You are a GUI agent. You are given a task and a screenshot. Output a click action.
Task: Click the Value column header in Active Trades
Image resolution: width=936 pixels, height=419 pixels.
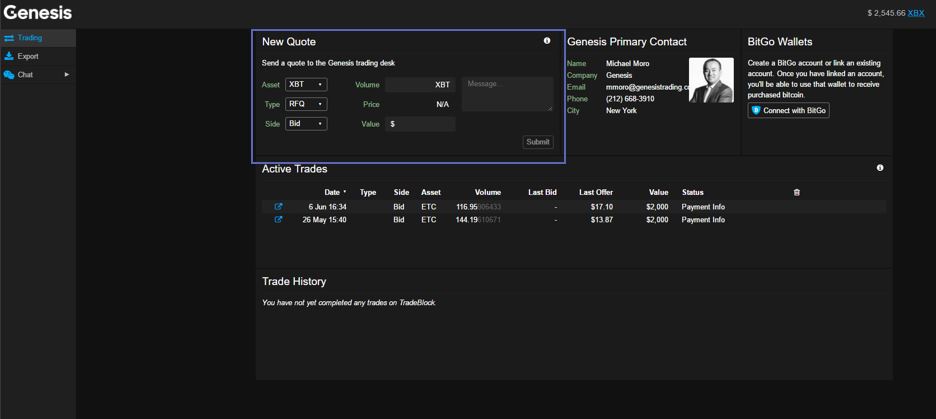[659, 192]
